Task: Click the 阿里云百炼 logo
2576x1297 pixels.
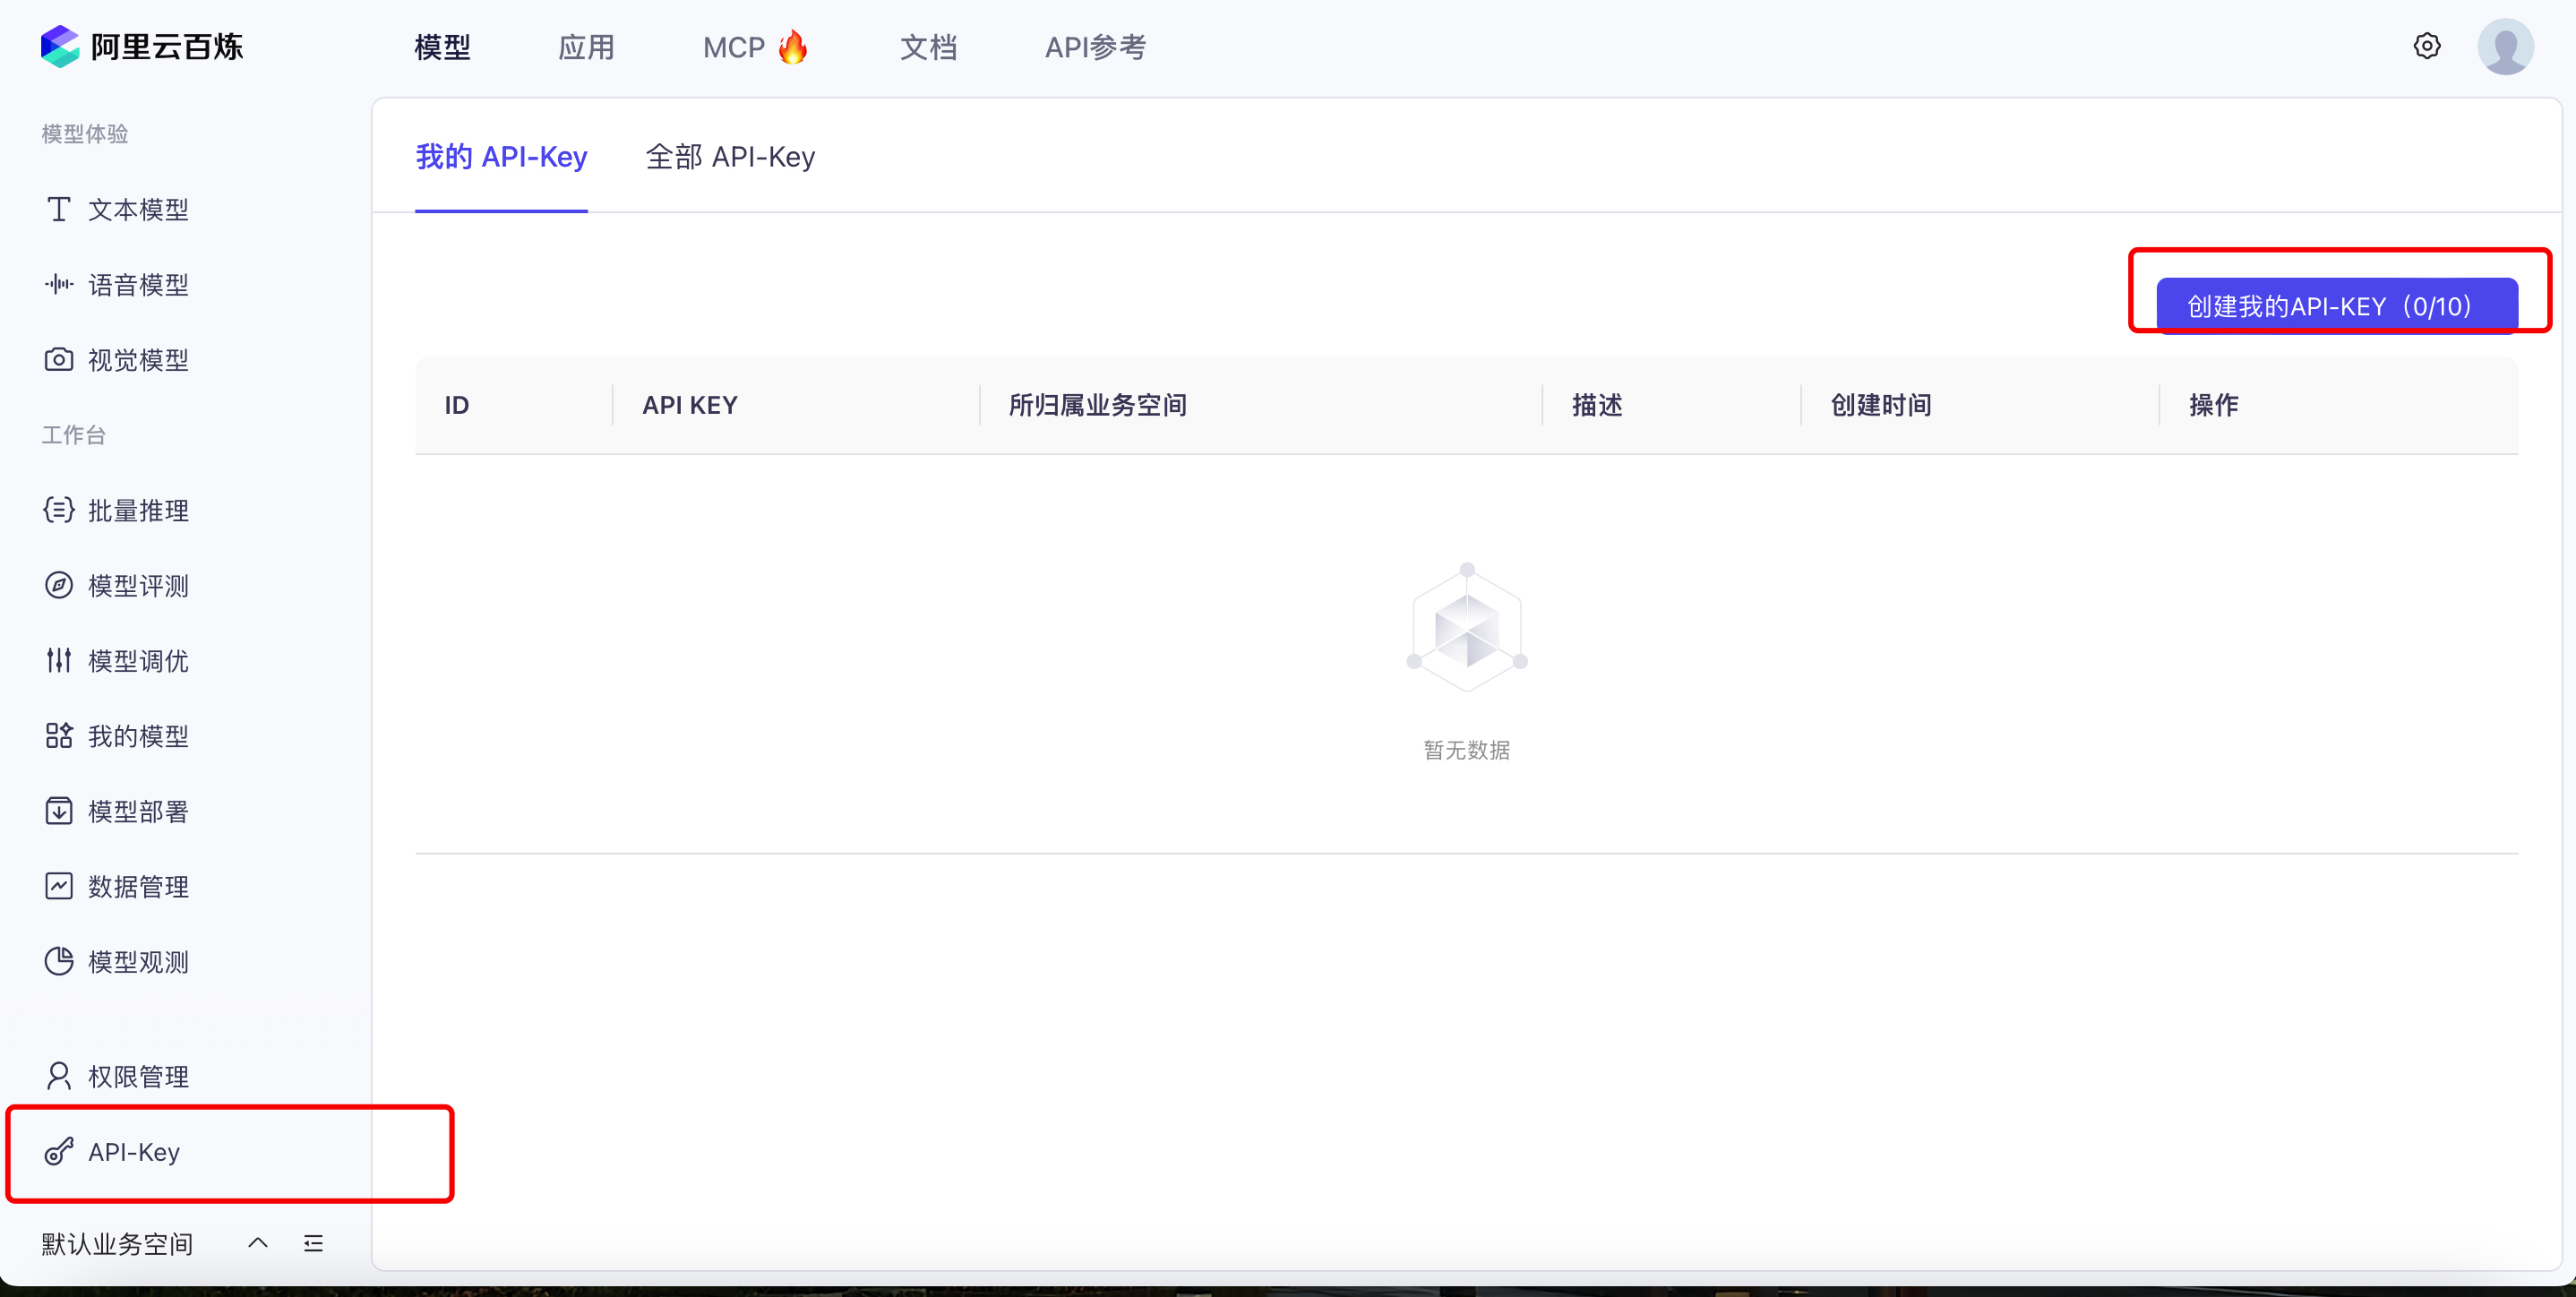Action: pos(142,46)
